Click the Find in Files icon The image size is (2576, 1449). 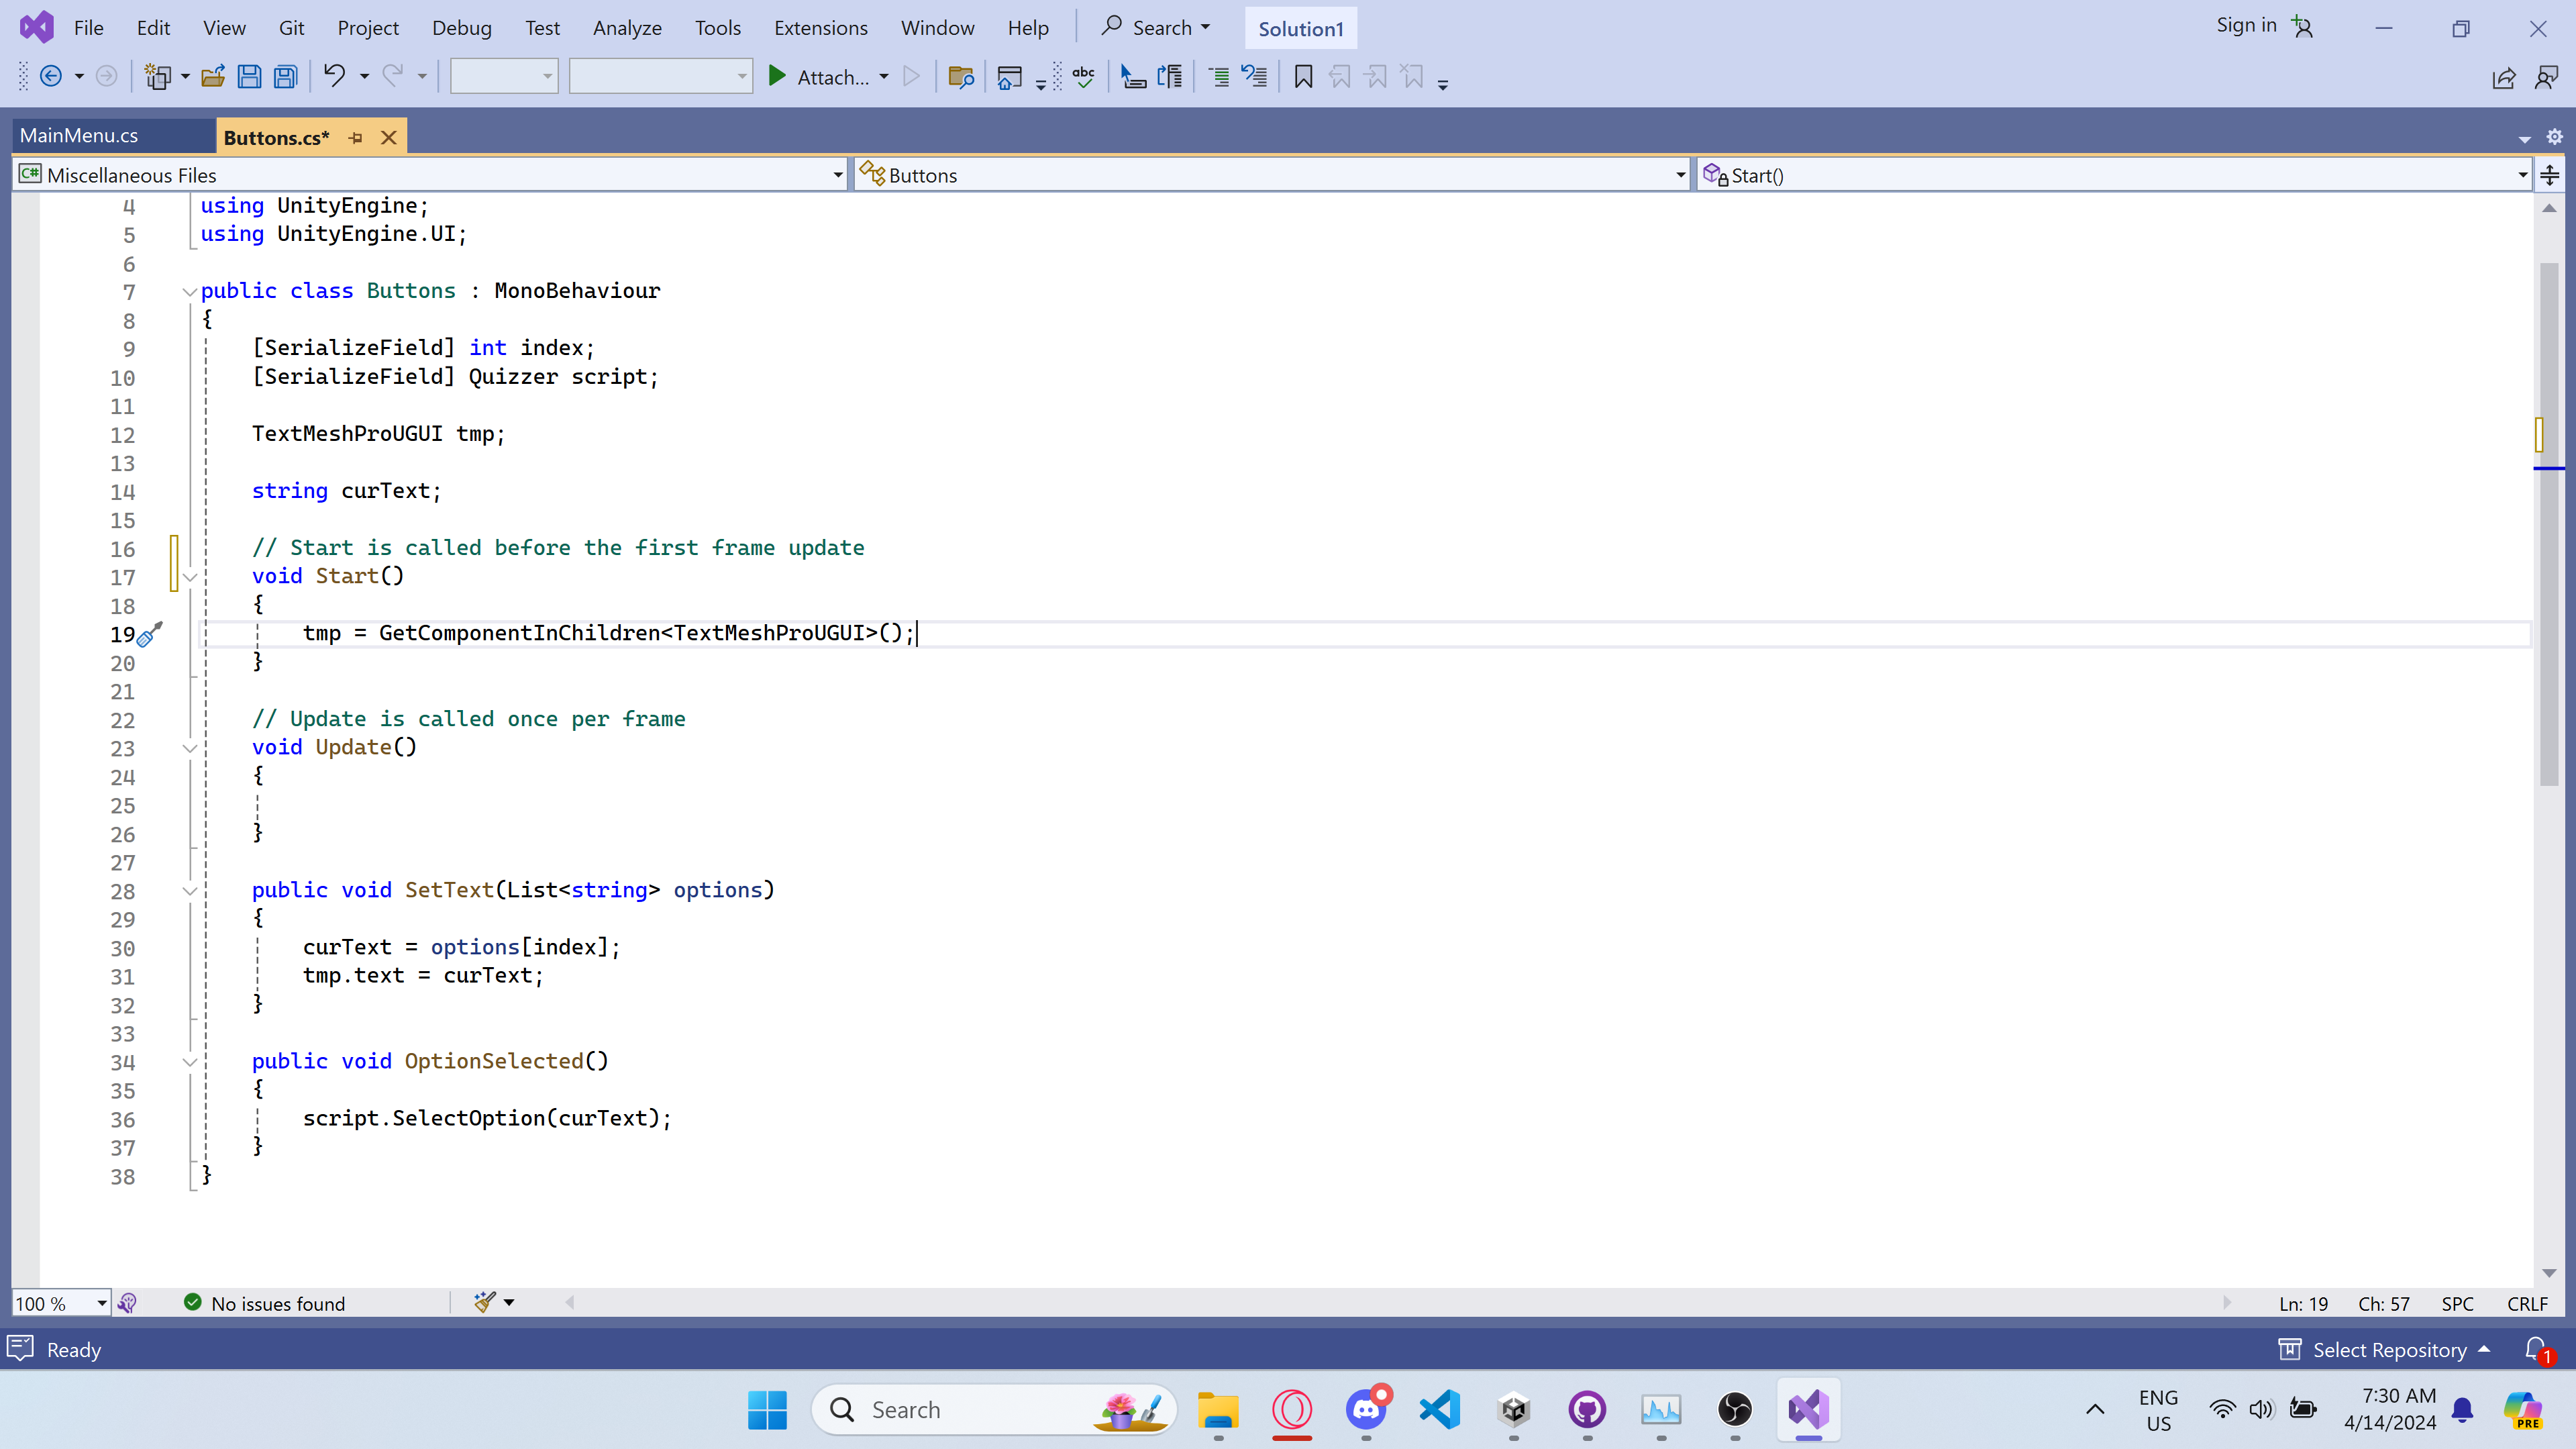960,77
